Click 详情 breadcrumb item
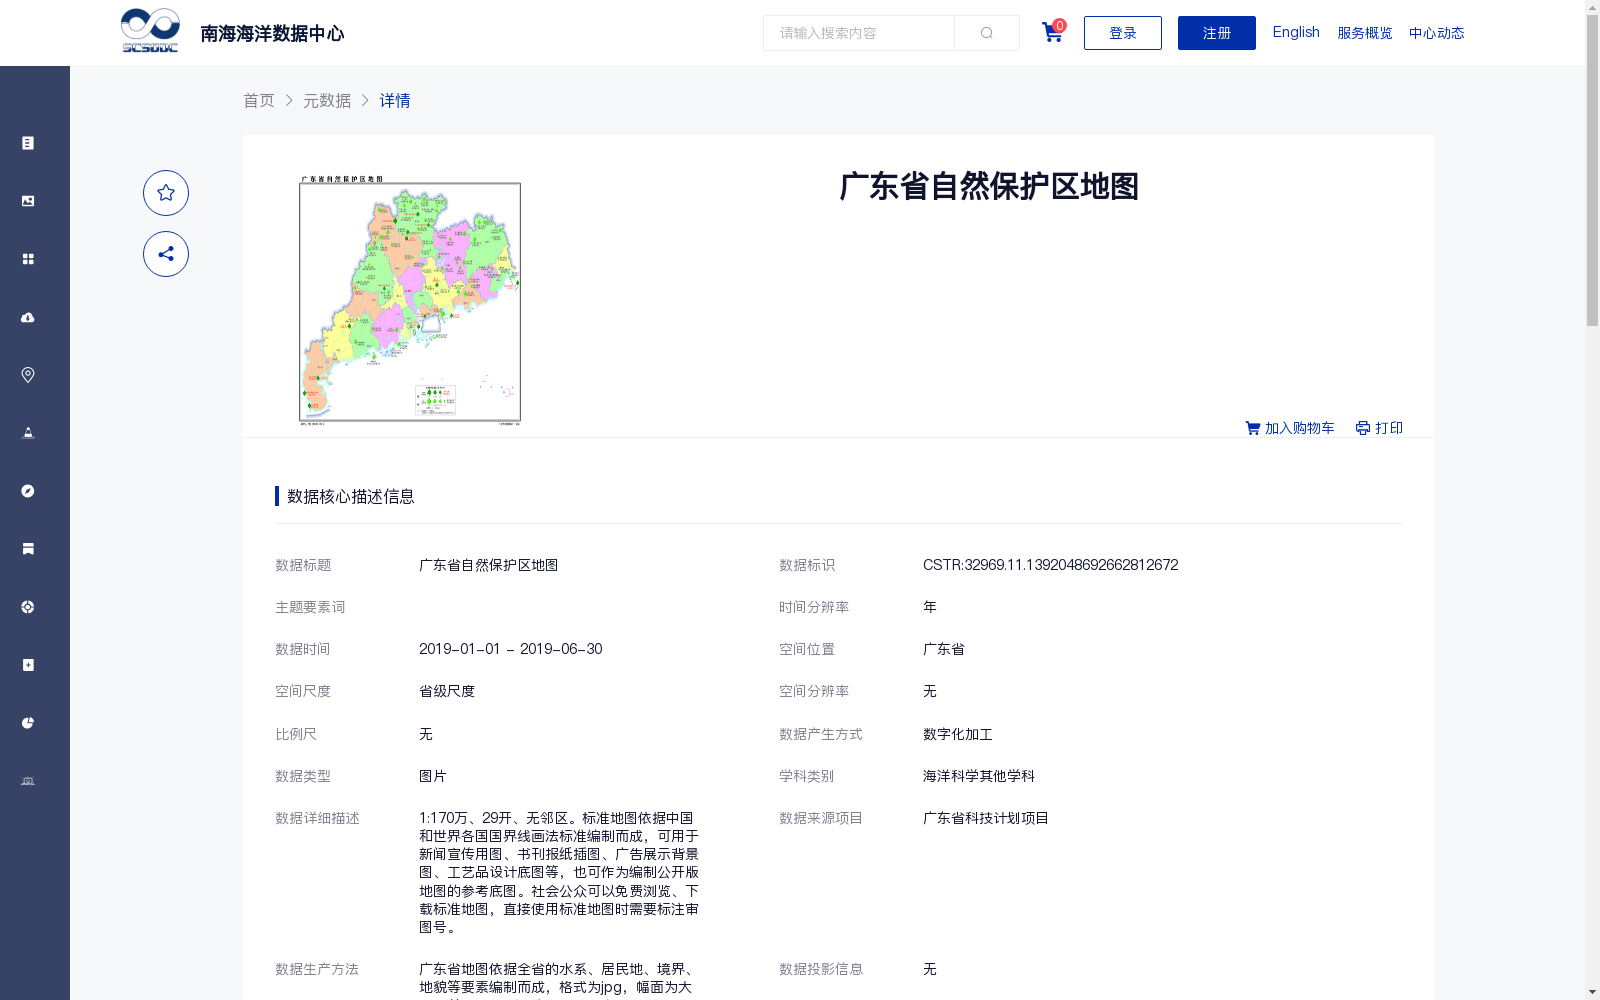 tap(395, 100)
